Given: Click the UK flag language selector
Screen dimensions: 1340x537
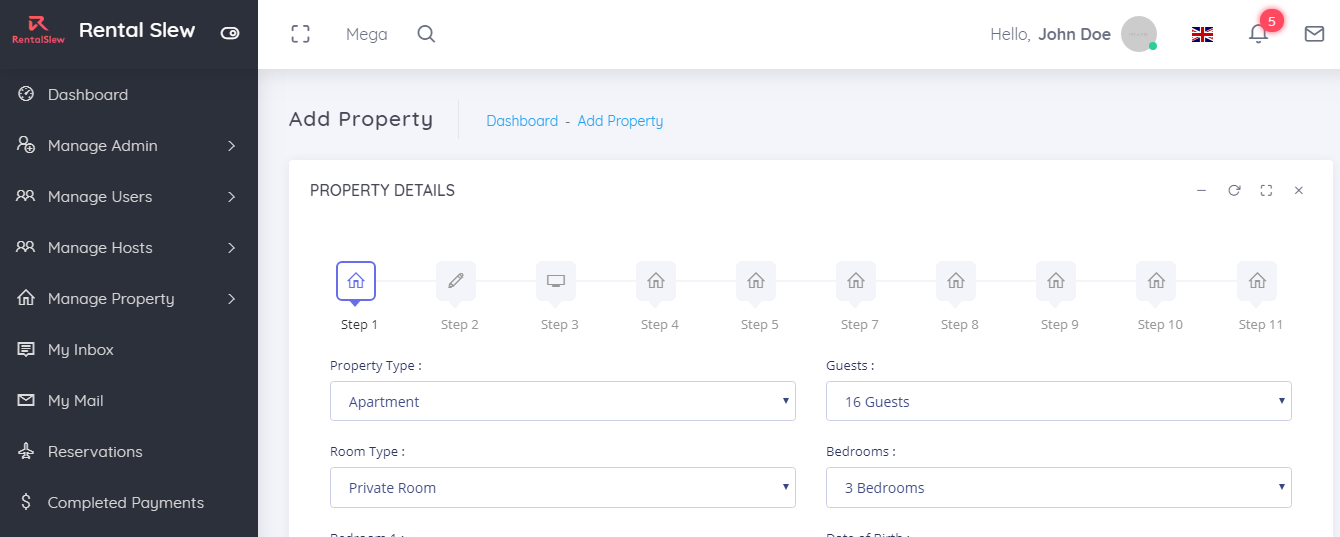Looking at the screenshot, I should pos(1202,34).
